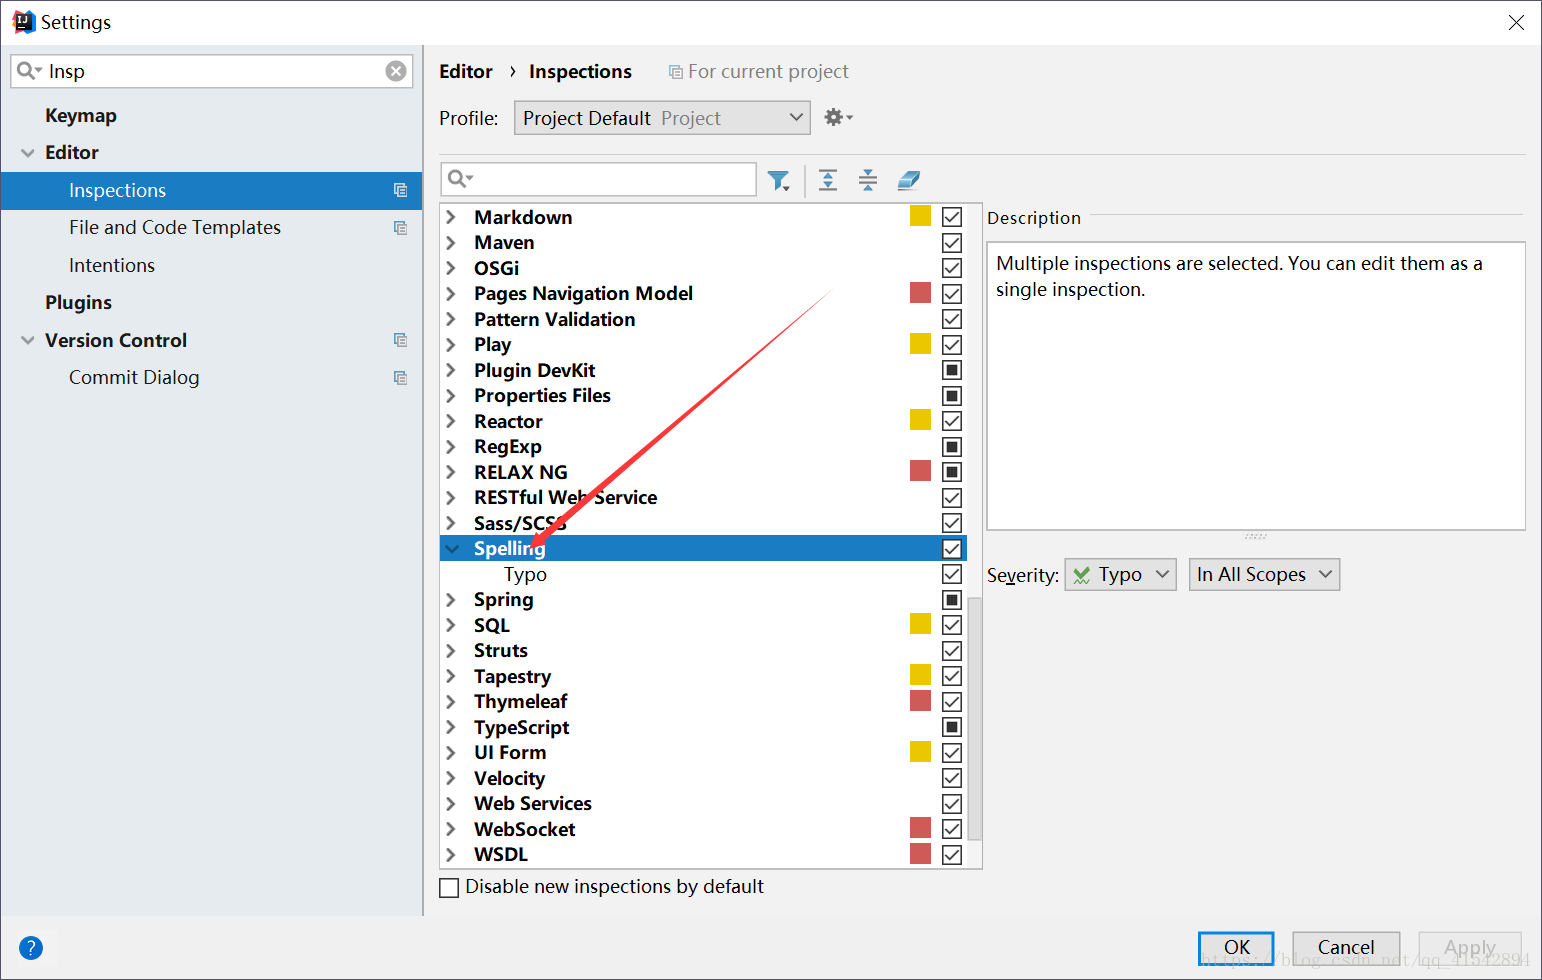Collapse all inspection groups
The height and width of the screenshot is (980, 1542).
coord(868,180)
